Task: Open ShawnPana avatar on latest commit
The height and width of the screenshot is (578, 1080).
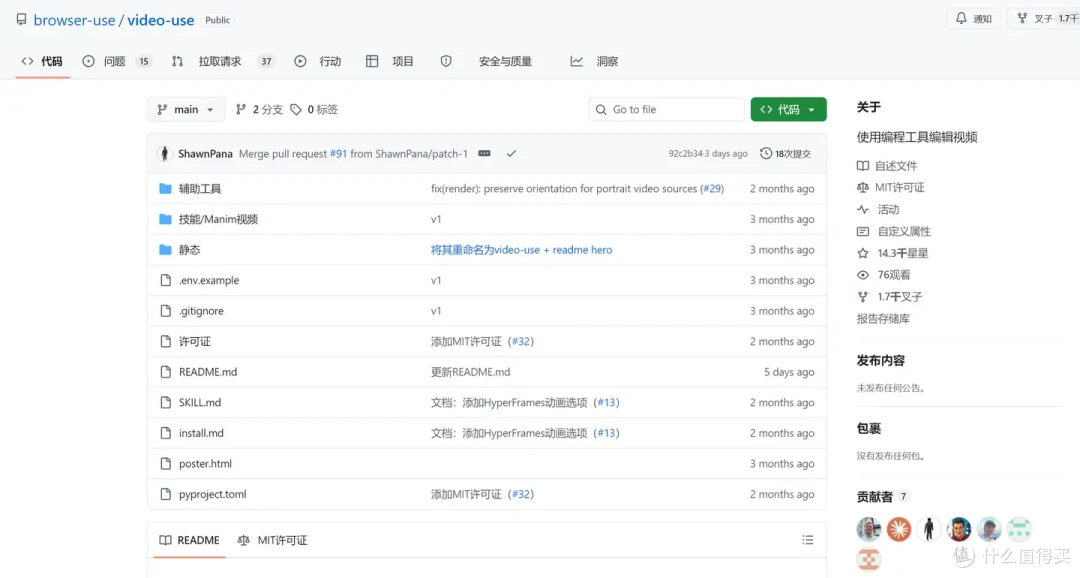Action: tap(164, 154)
